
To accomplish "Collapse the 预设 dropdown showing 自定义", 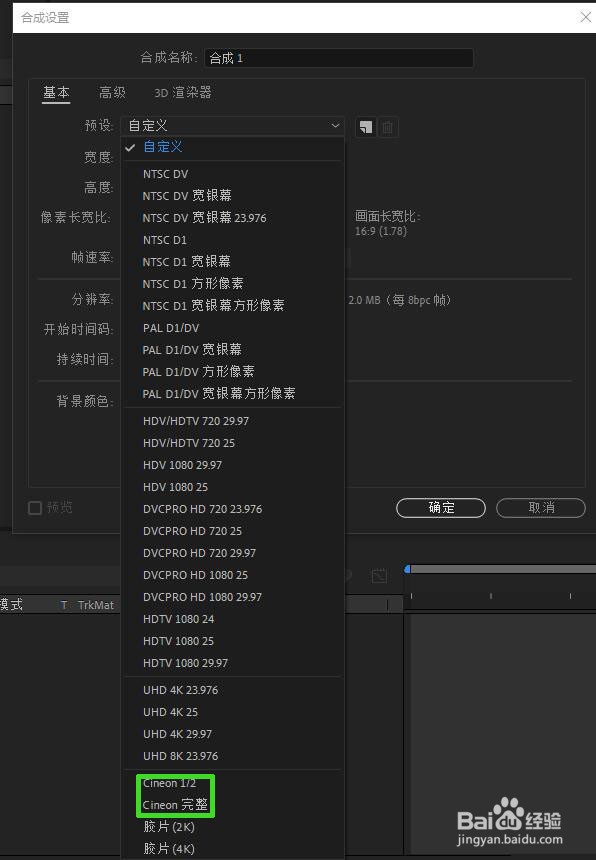I will coord(233,126).
